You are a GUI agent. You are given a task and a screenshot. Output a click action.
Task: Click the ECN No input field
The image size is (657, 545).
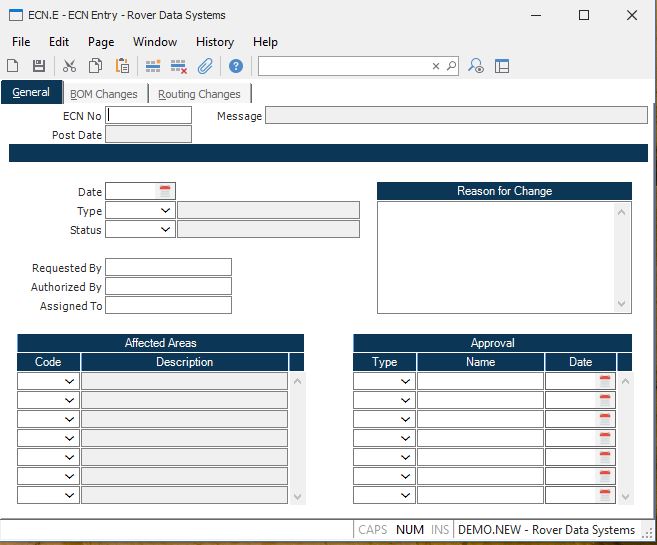pos(149,115)
